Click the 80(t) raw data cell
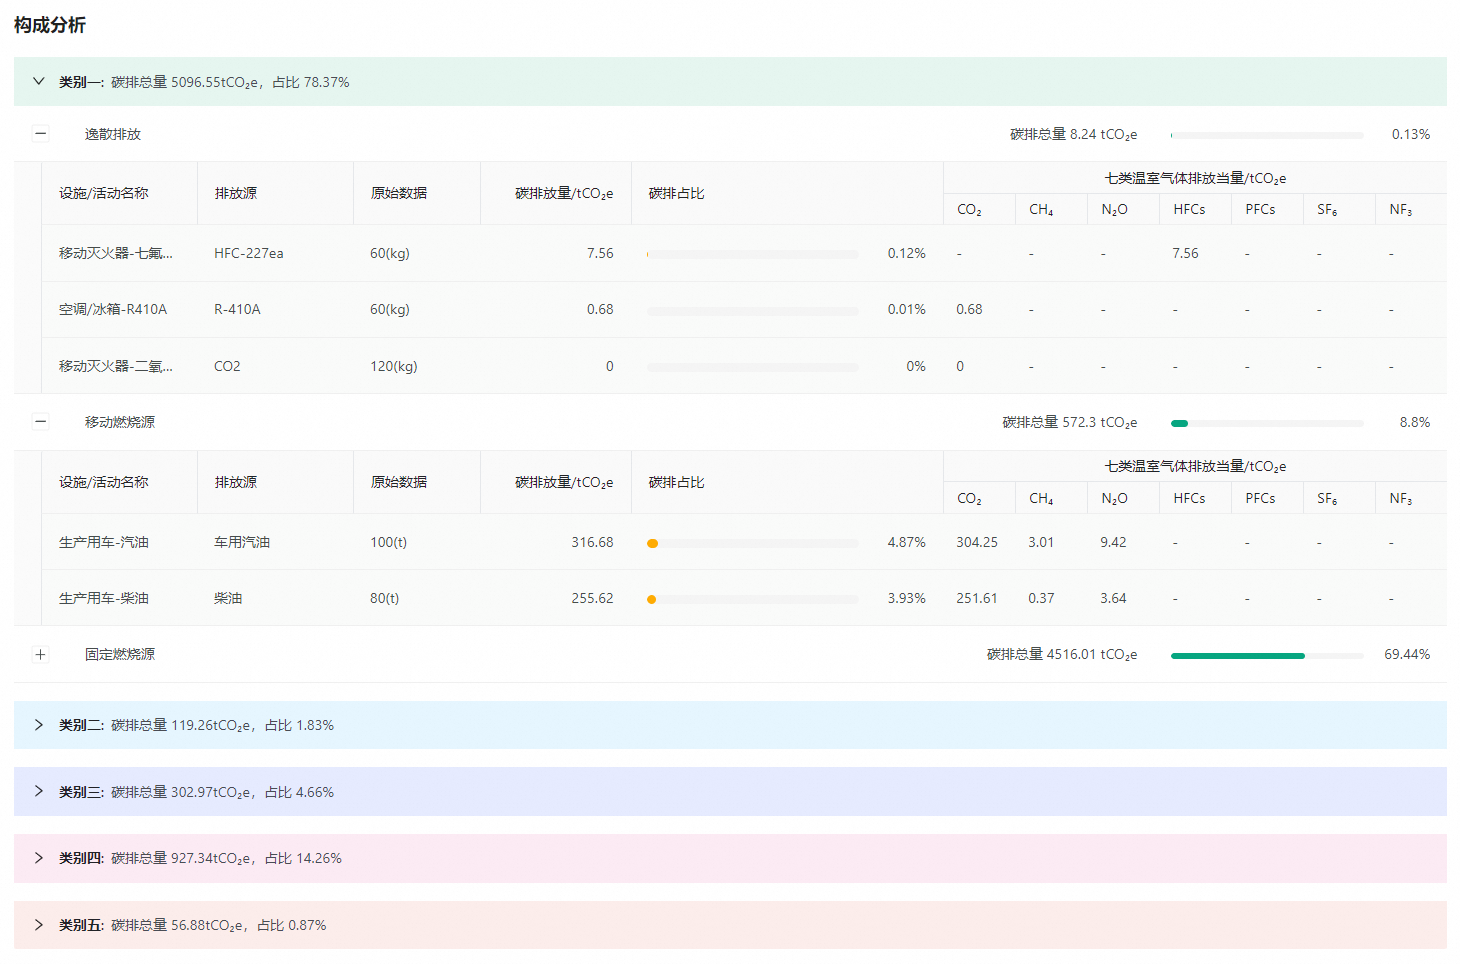Image resolution: width=1460 pixels, height=964 pixels. [x=384, y=598]
